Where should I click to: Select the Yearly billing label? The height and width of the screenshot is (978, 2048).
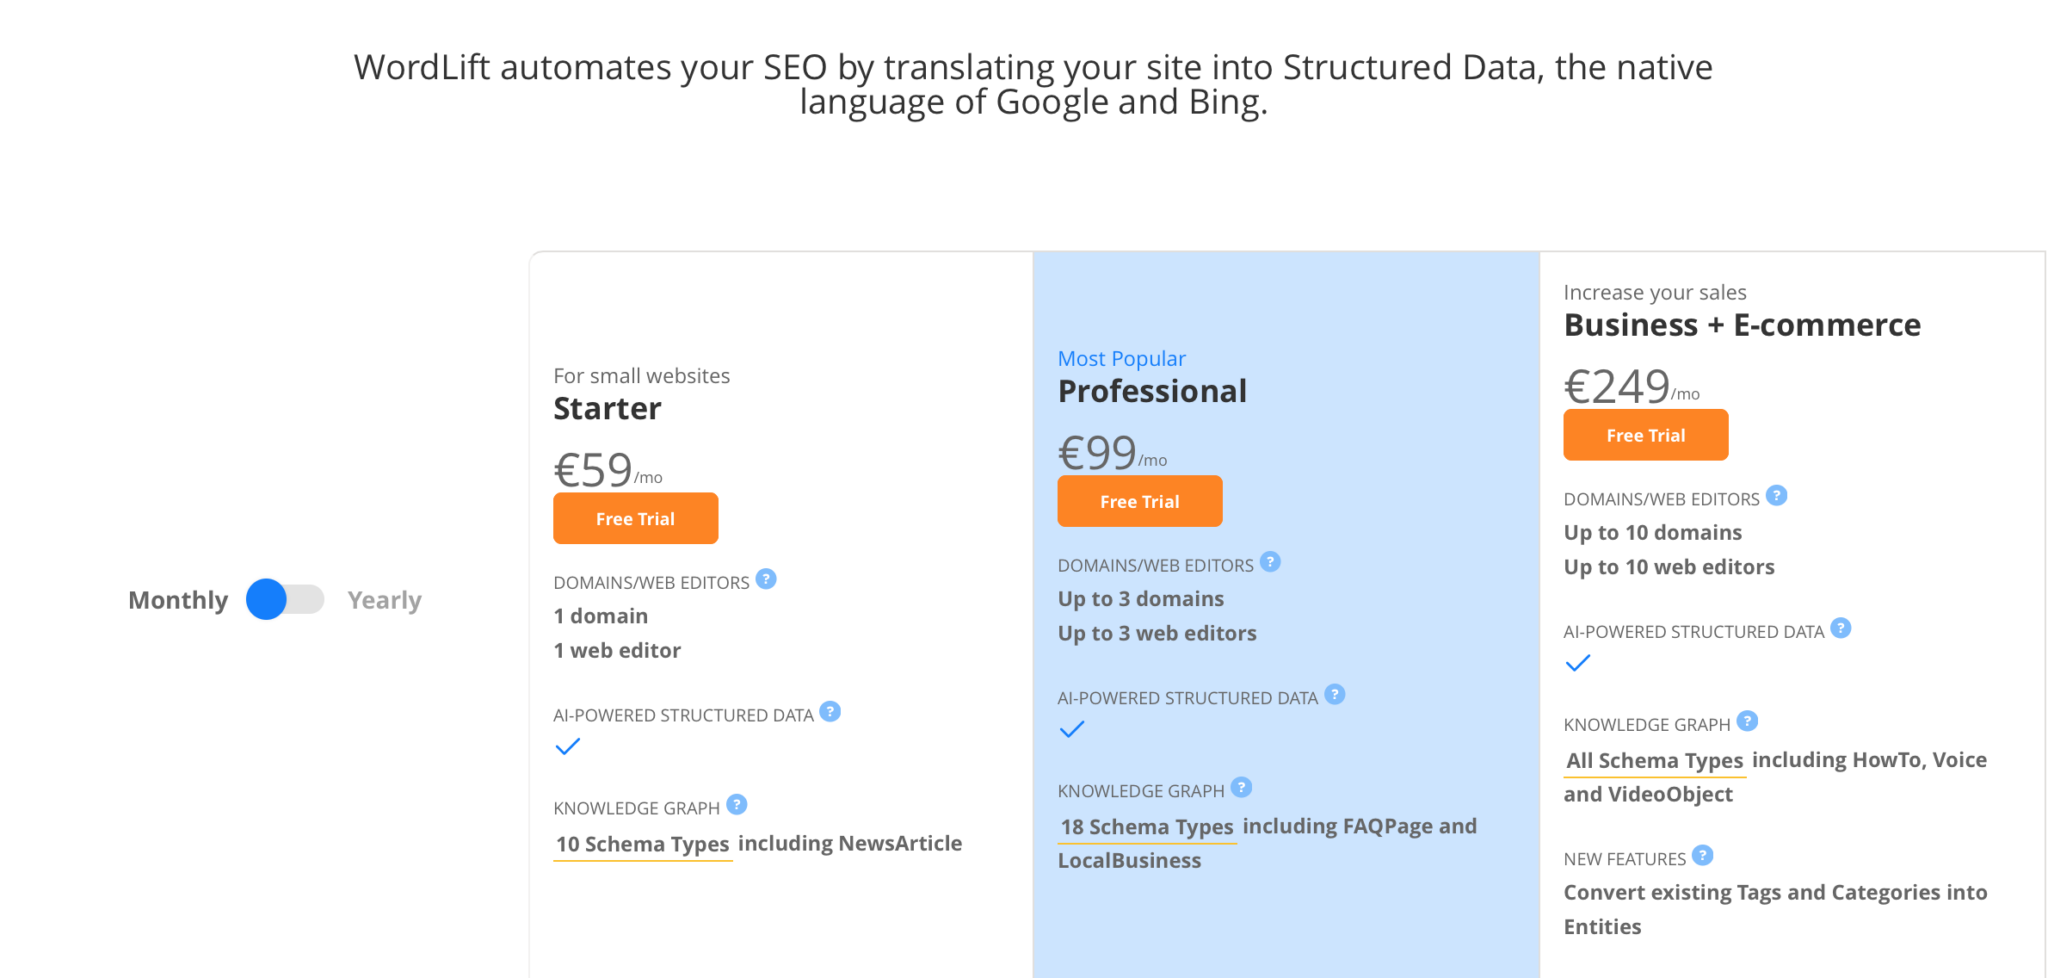(385, 600)
